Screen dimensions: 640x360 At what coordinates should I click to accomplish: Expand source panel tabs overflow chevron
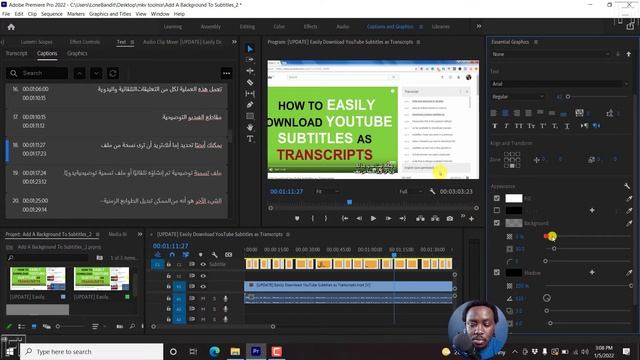pos(234,42)
